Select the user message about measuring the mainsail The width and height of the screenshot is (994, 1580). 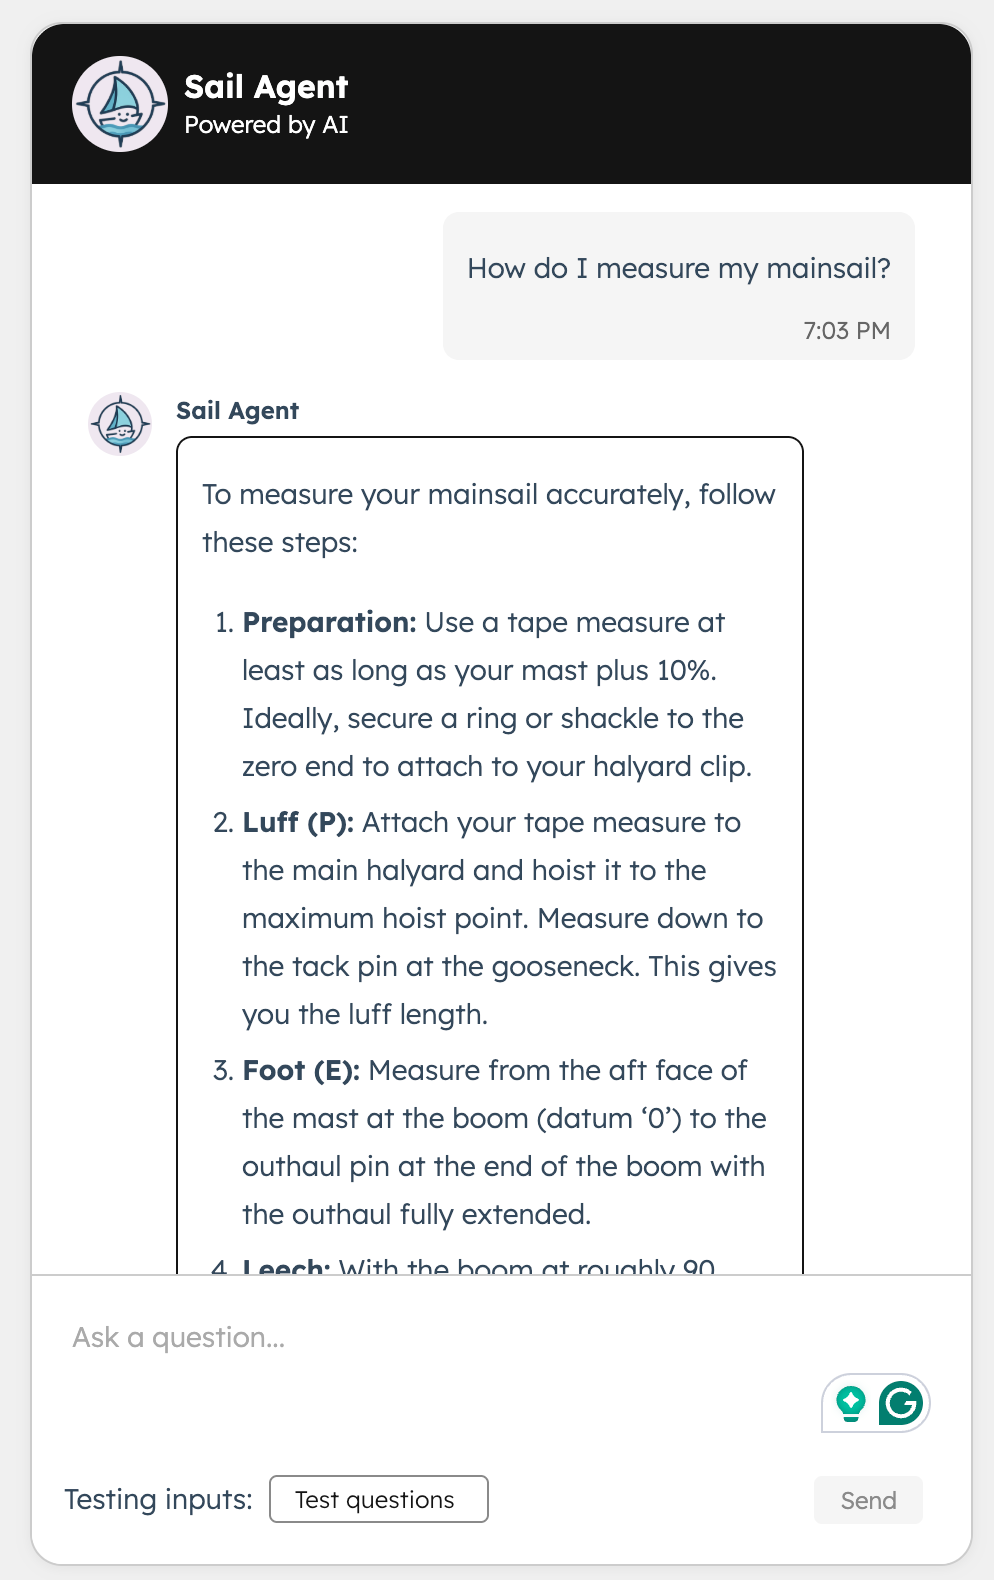tap(679, 268)
